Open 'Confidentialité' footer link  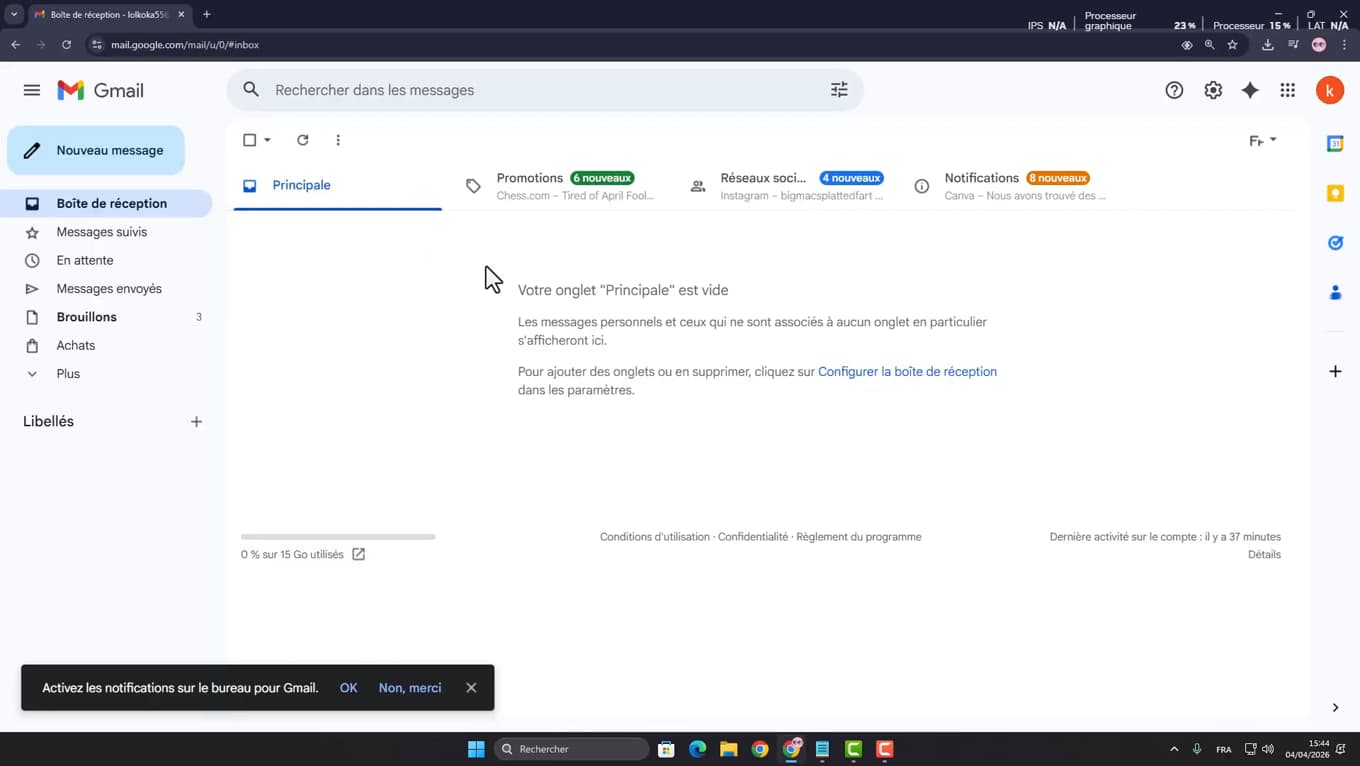[753, 537]
